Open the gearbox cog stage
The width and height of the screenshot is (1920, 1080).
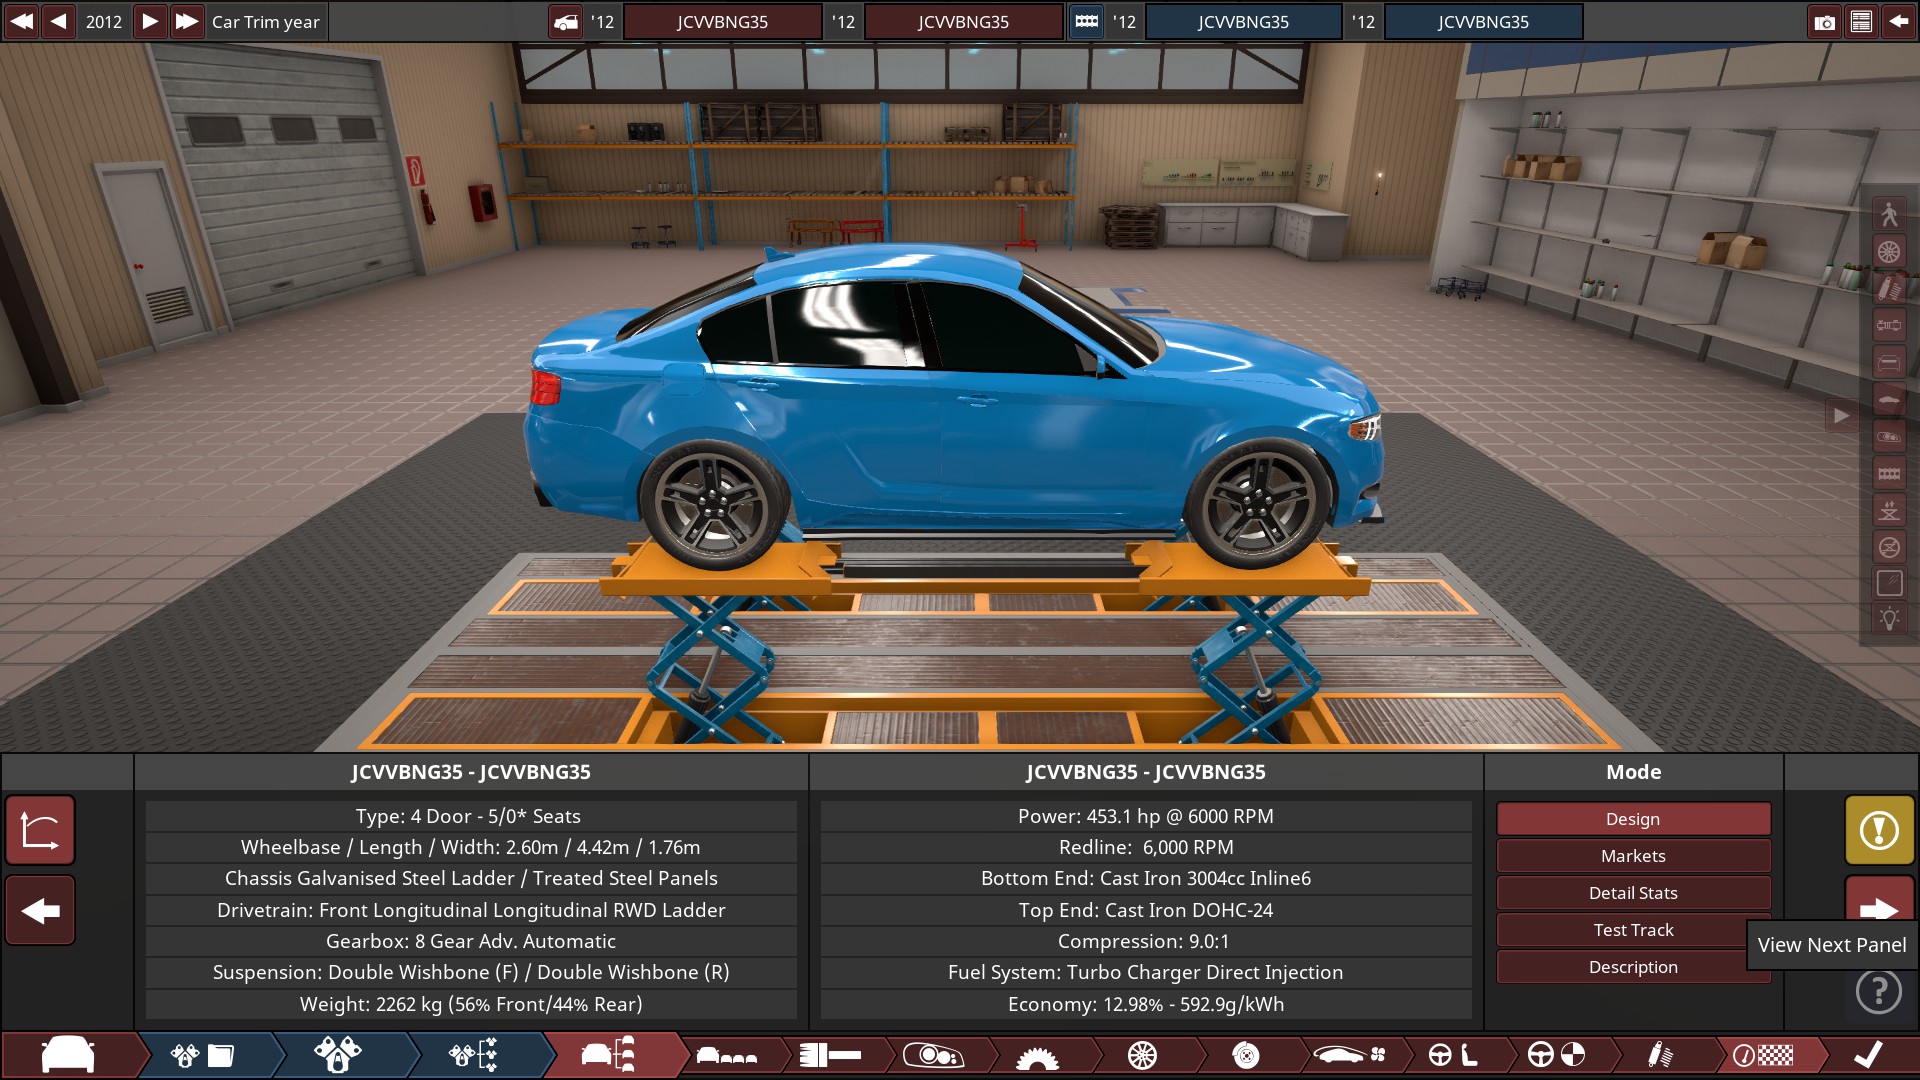coord(1037,1057)
